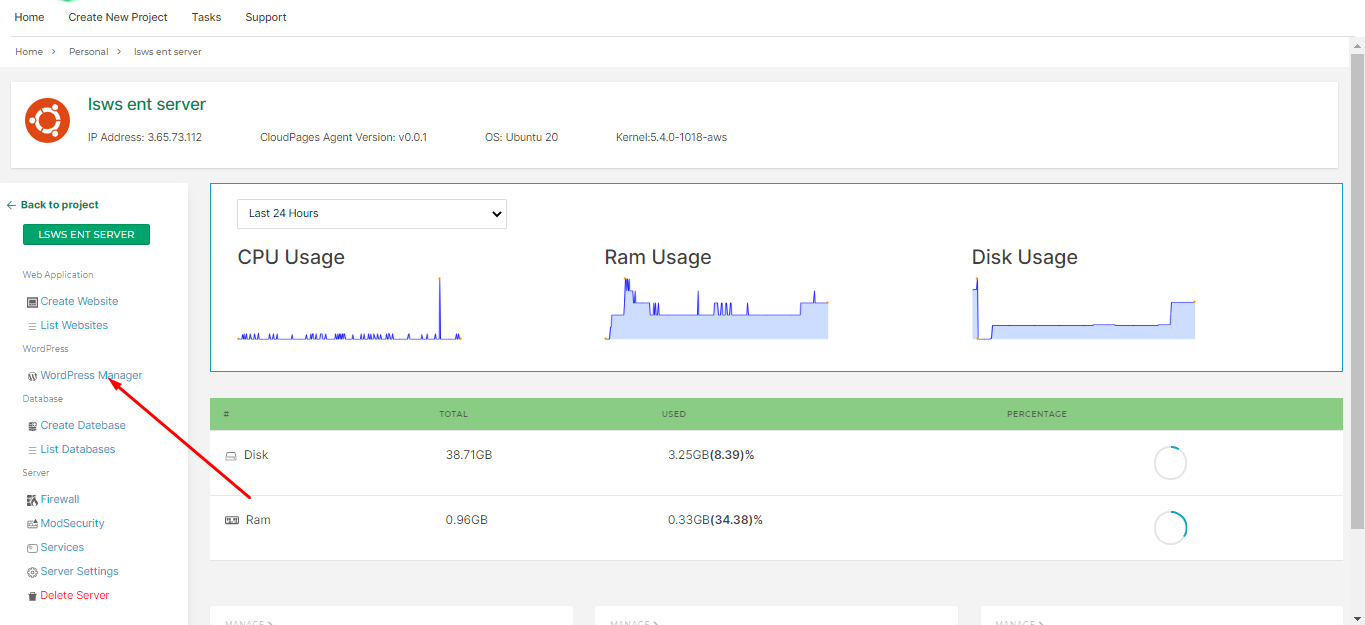Click the Disk usage percentage circle
Screen dimensions: 1365x625
(x=1170, y=462)
